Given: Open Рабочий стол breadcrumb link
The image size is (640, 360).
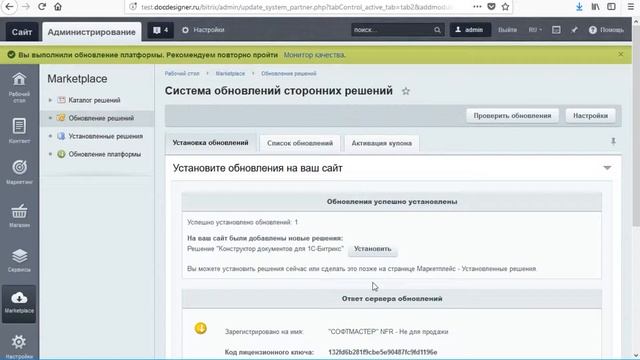Looking at the screenshot, I should pyautogui.click(x=182, y=73).
